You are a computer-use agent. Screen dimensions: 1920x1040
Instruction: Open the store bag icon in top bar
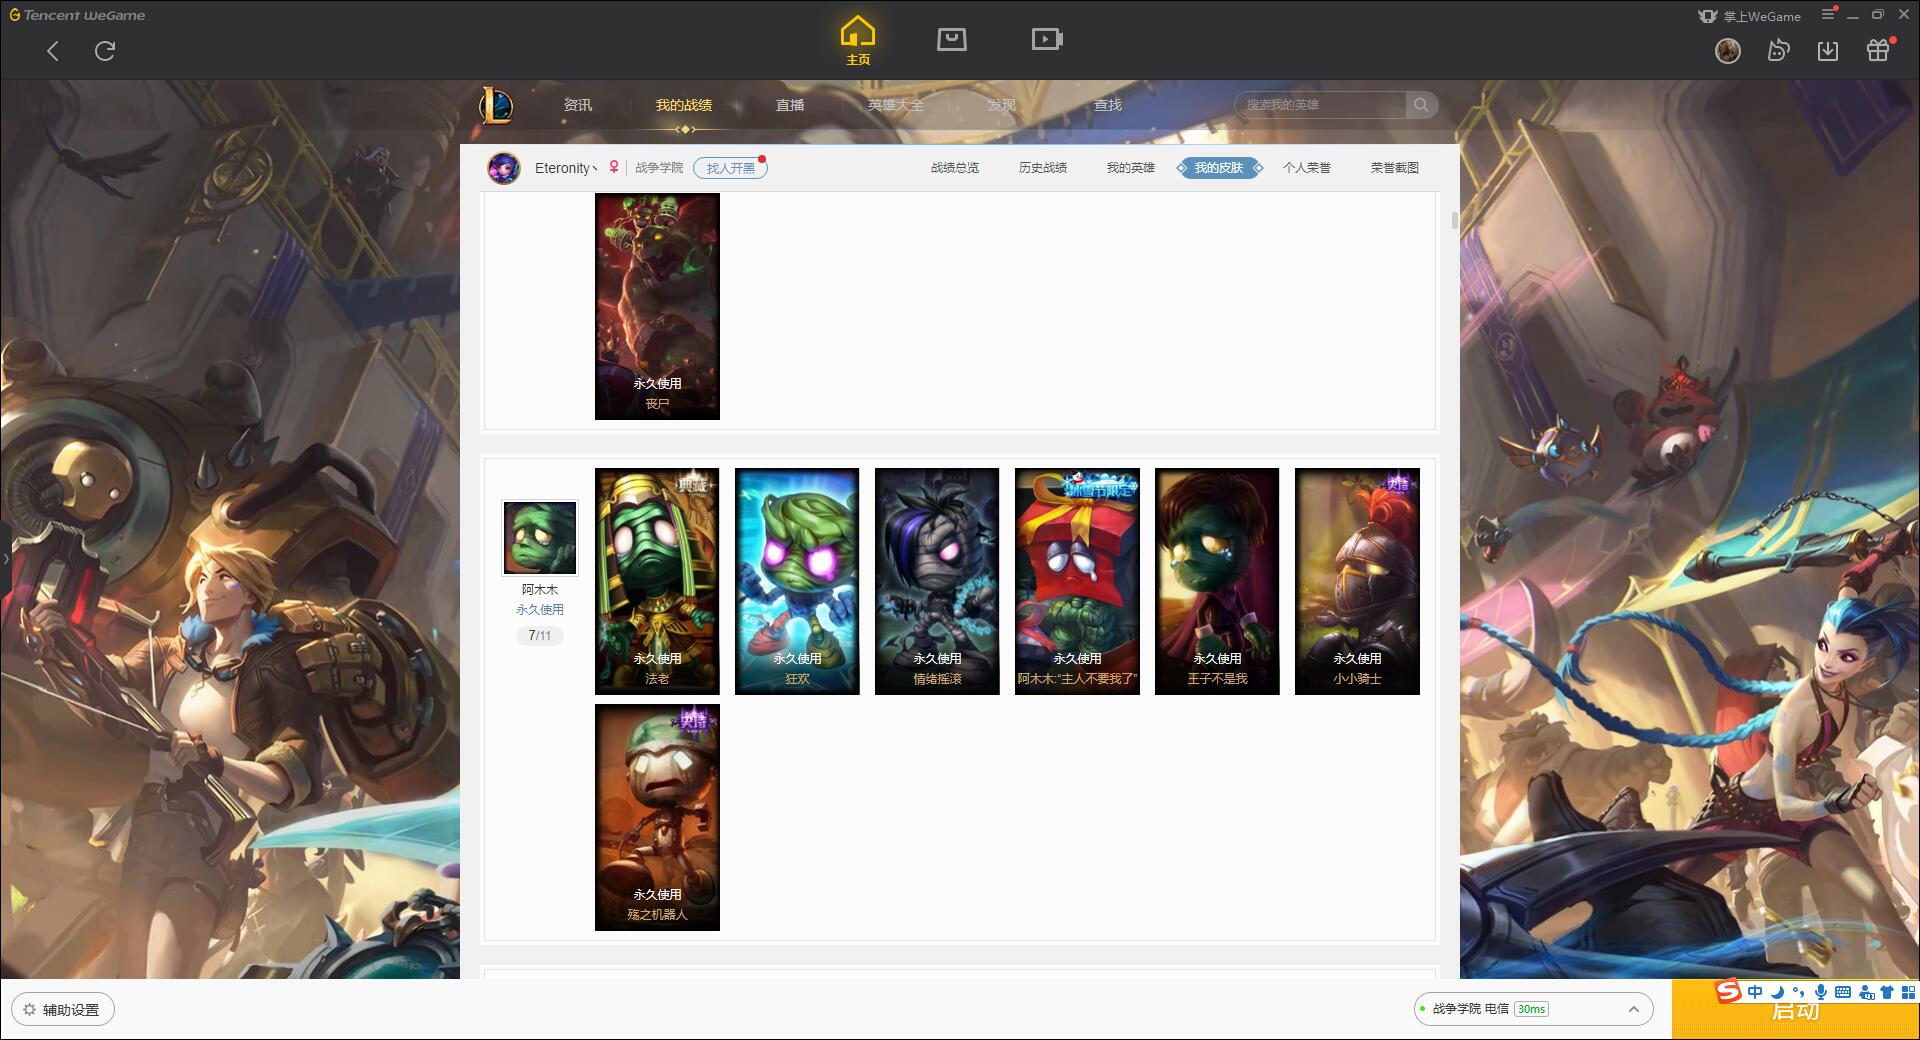(952, 39)
